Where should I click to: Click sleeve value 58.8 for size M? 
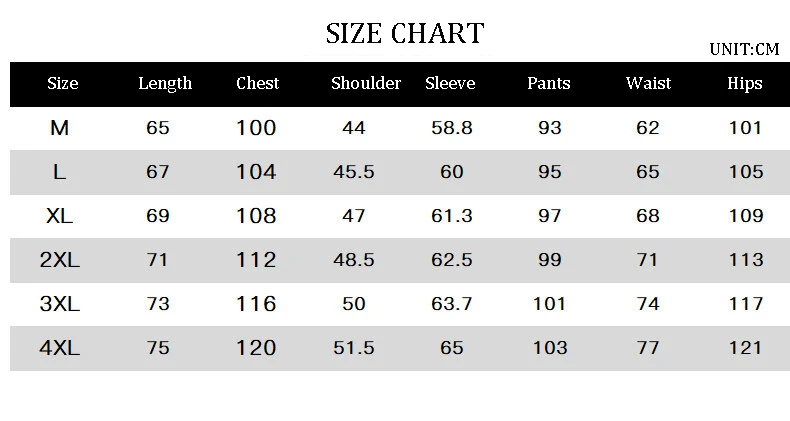click(x=452, y=128)
